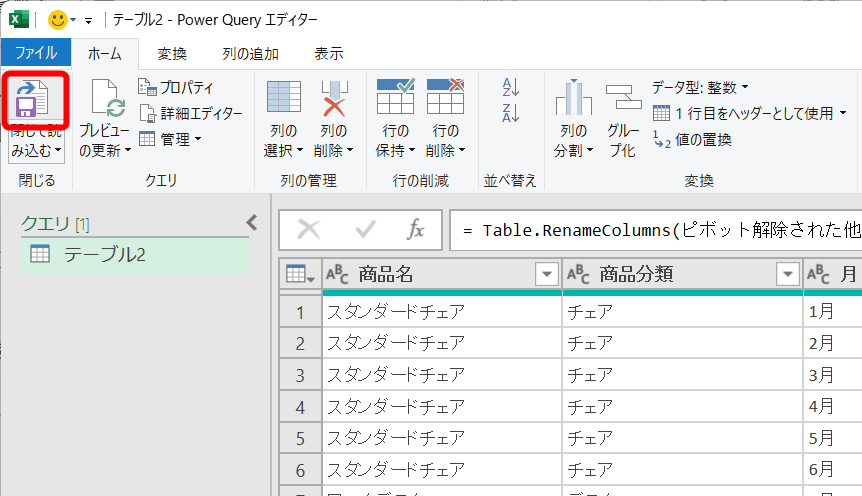Click the 列の選択 (Choose Columns) icon

click(x=284, y=98)
